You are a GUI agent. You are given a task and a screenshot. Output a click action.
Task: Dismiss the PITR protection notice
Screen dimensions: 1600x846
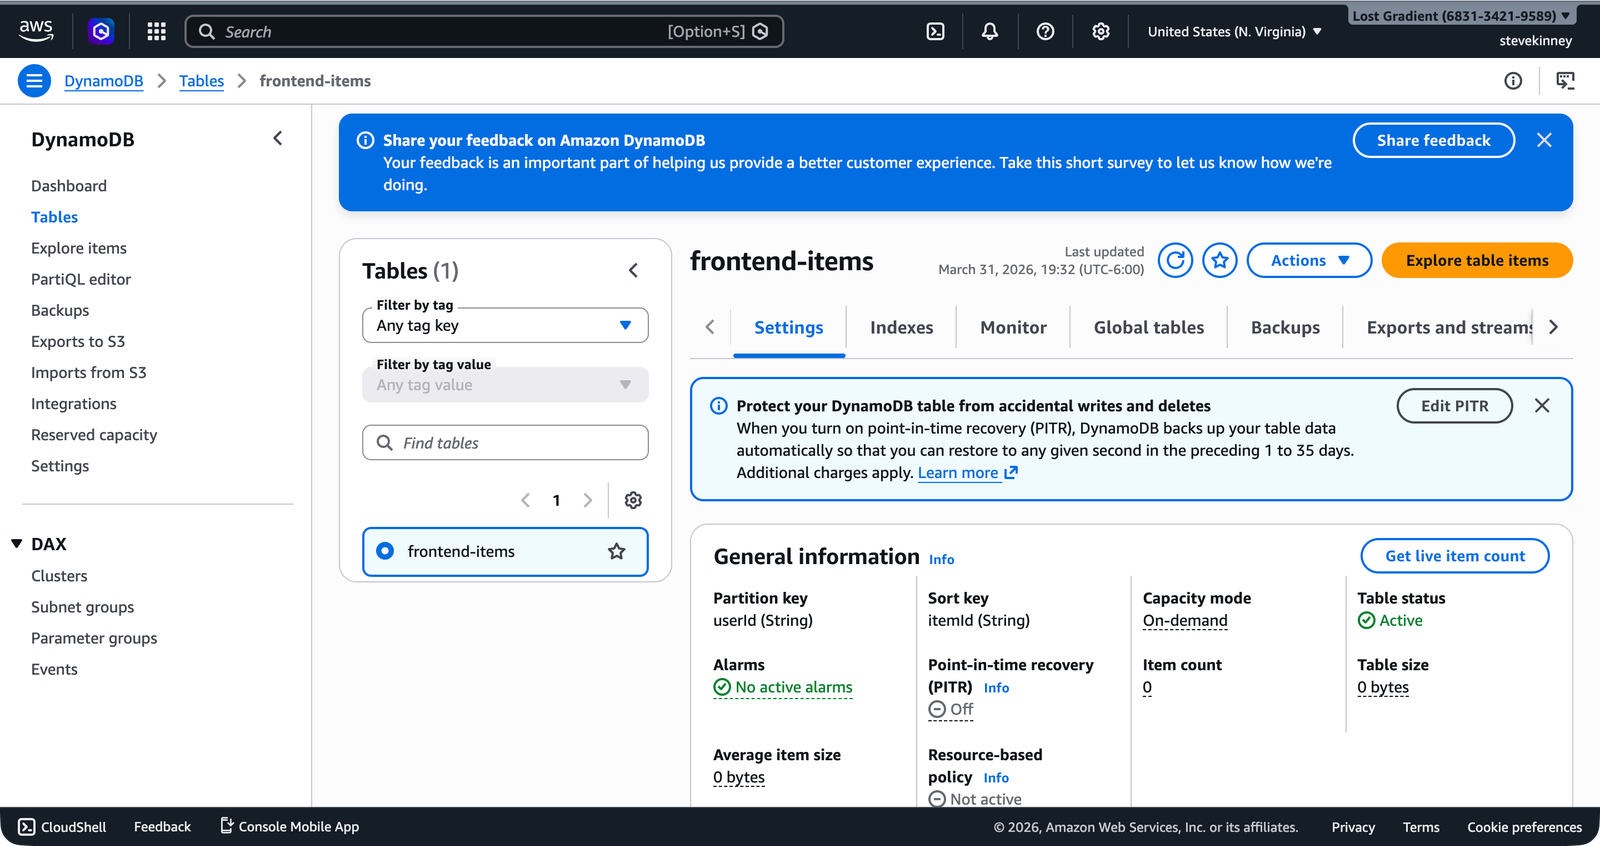click(x=1542, y=405)
